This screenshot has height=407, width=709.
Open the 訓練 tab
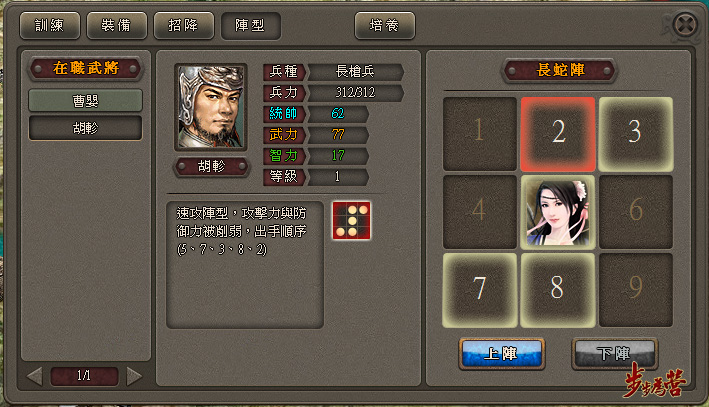click(50, 25)
